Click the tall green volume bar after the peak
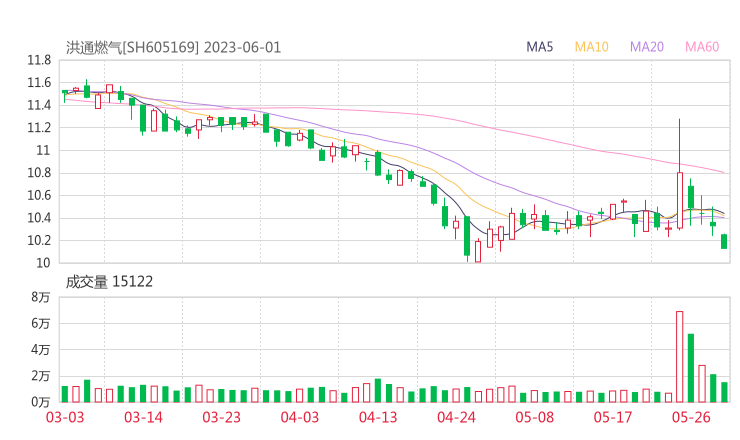The height and width of the screenshot is (440, 740). [691, 368]
